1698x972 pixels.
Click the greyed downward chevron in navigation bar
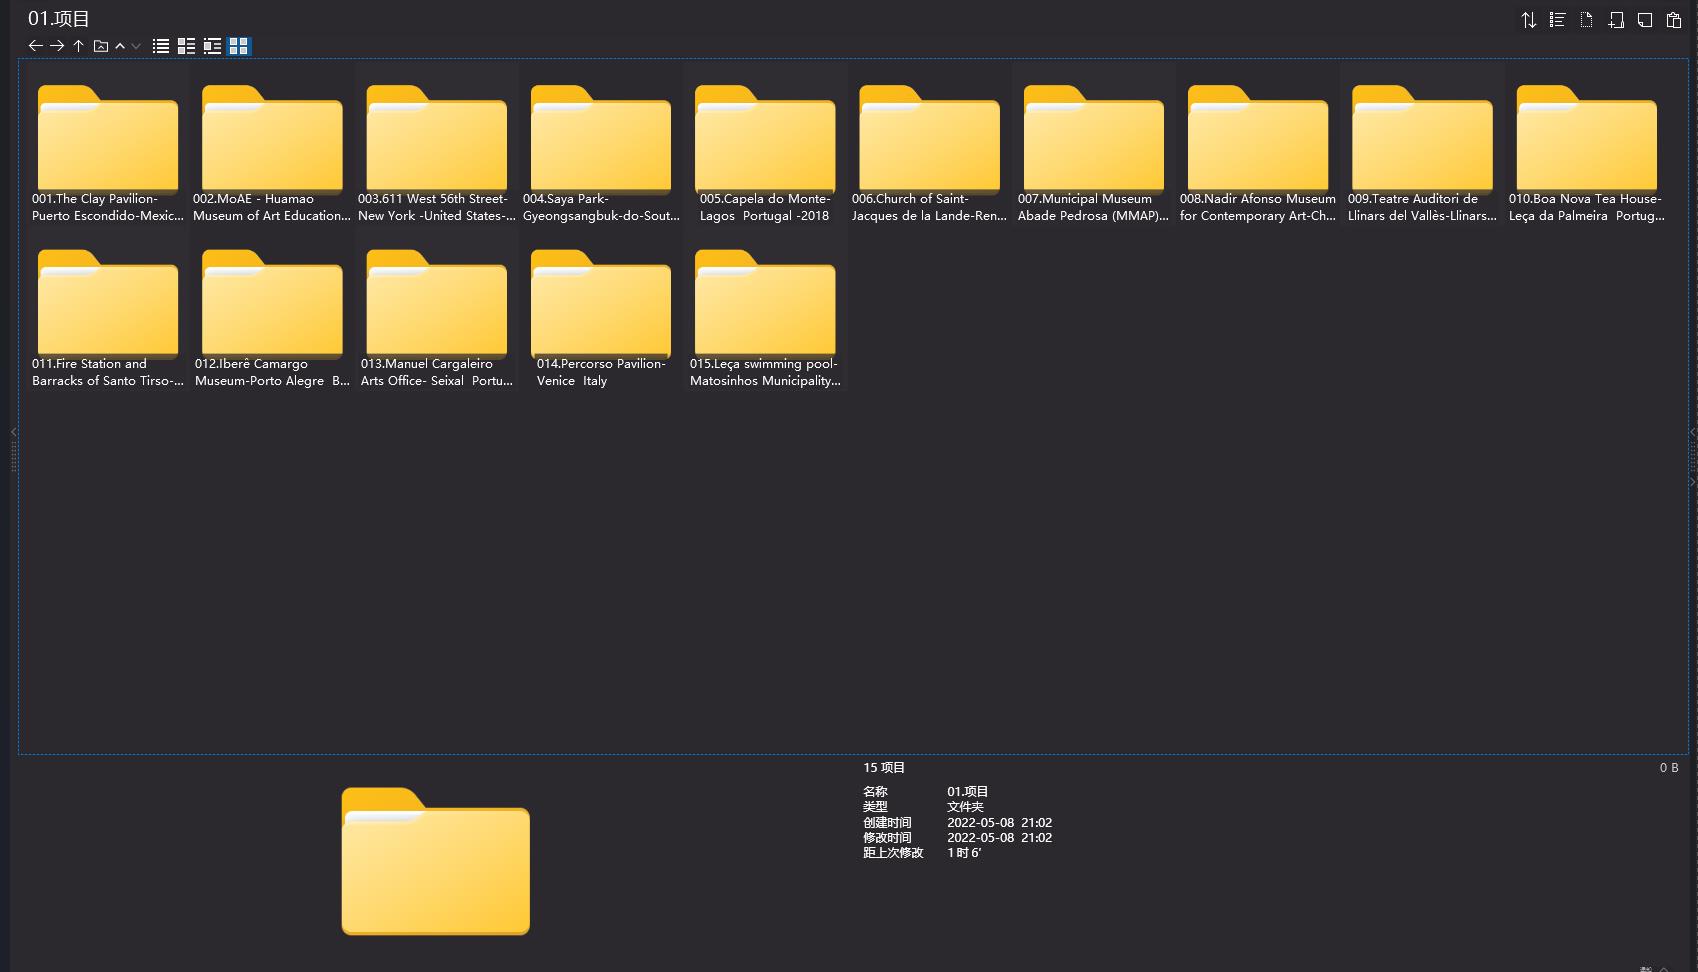[136, 46]
